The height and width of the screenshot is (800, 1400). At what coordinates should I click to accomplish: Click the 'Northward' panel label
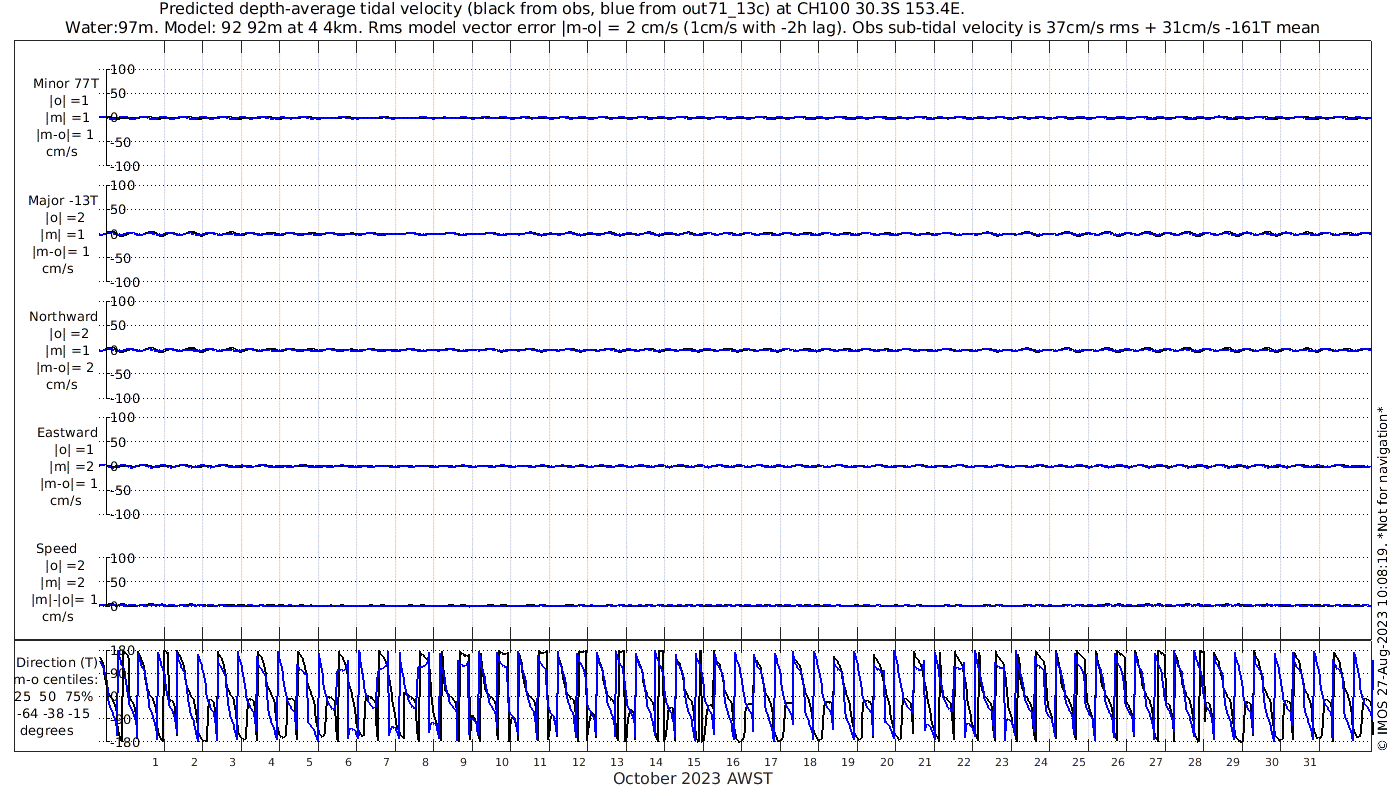coord(64,316)
